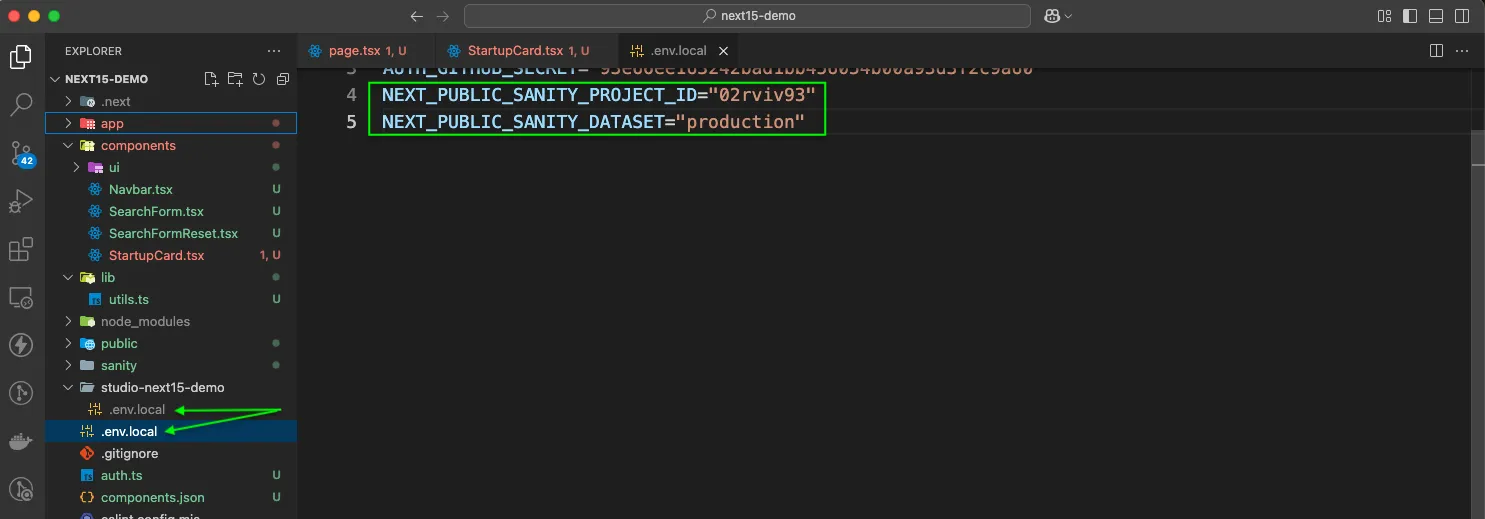The image size is (1485, 519).
Task: Open the Search view in activity bar
Action: pos(20,104)
